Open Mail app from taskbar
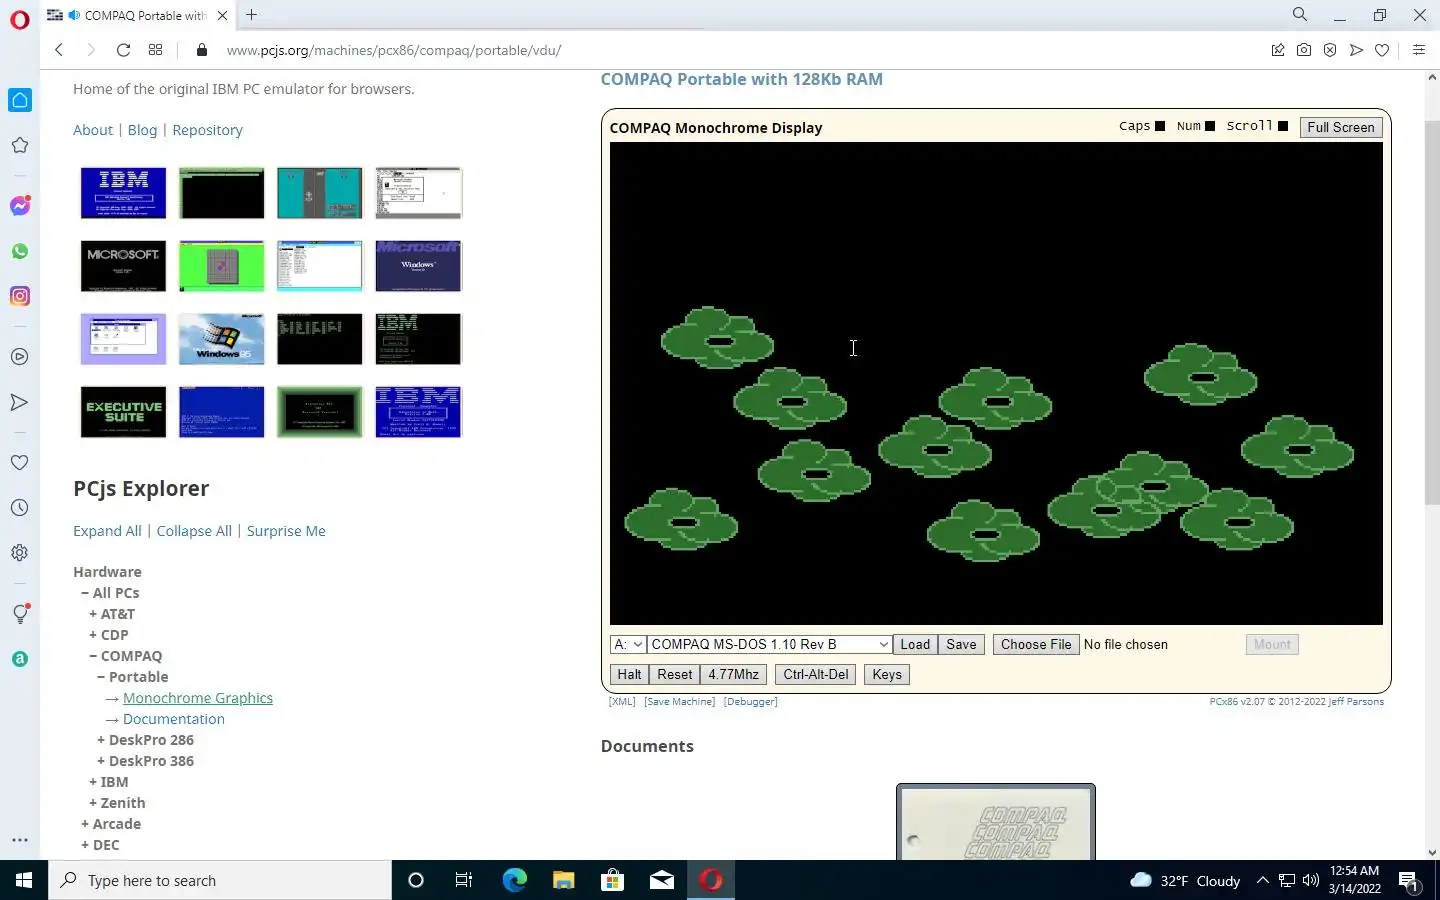 pyautogui.click(x=662, y=880)
